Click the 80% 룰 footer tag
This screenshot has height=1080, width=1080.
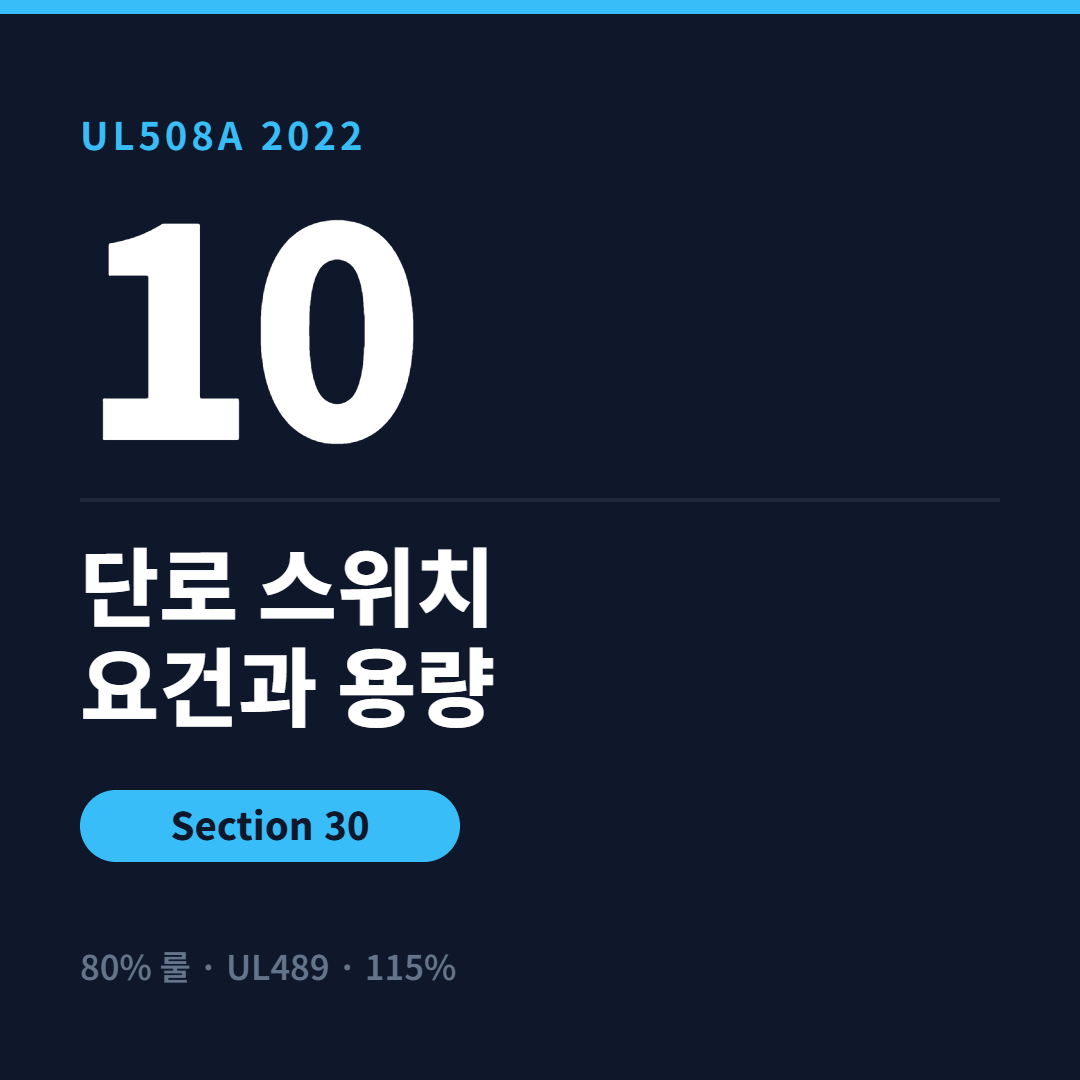(x=135, y=967)
